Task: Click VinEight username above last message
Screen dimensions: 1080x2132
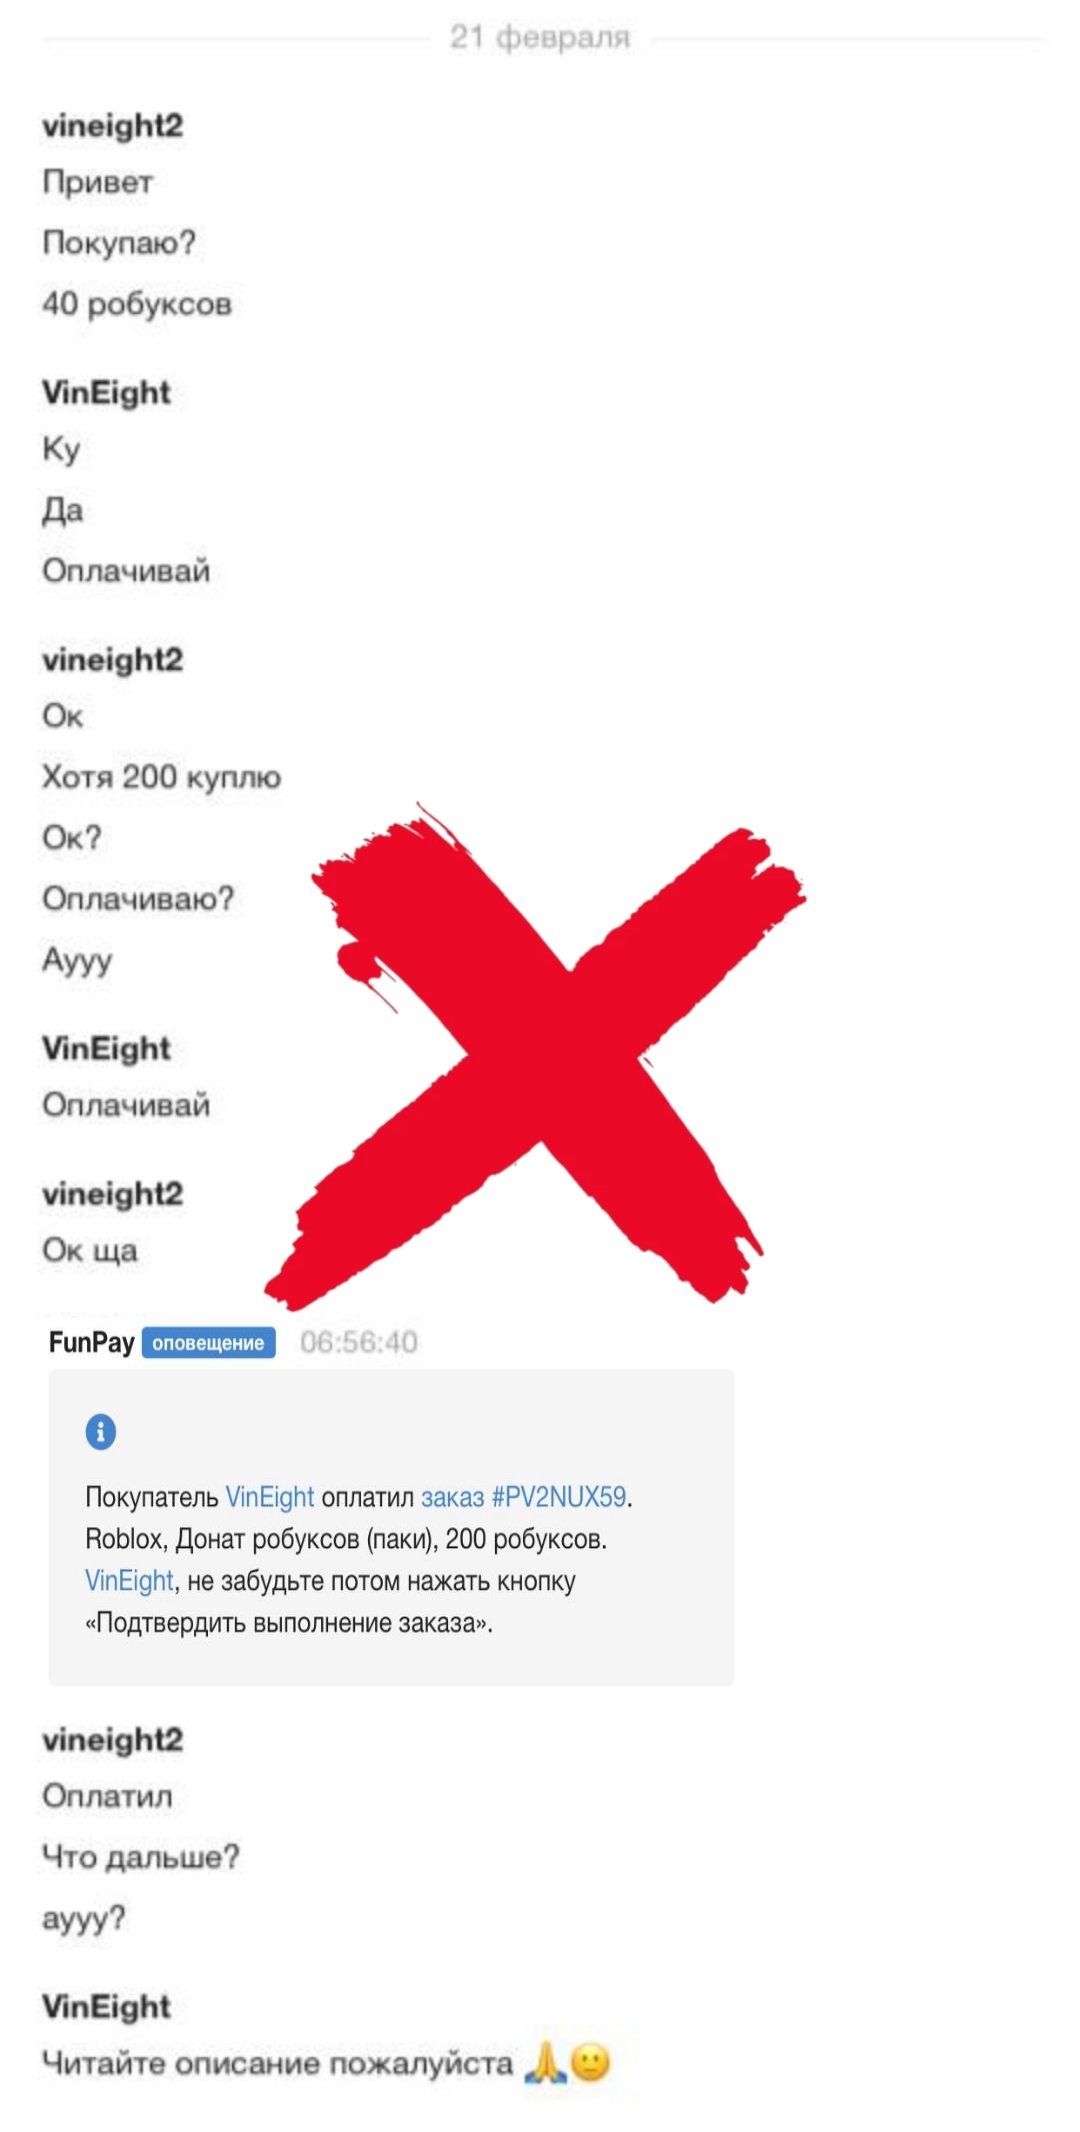Action: [106, 2006]
